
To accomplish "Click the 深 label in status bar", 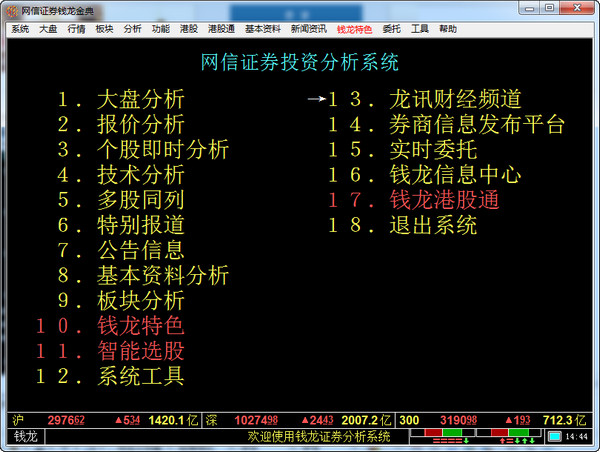I will point(211,420).
